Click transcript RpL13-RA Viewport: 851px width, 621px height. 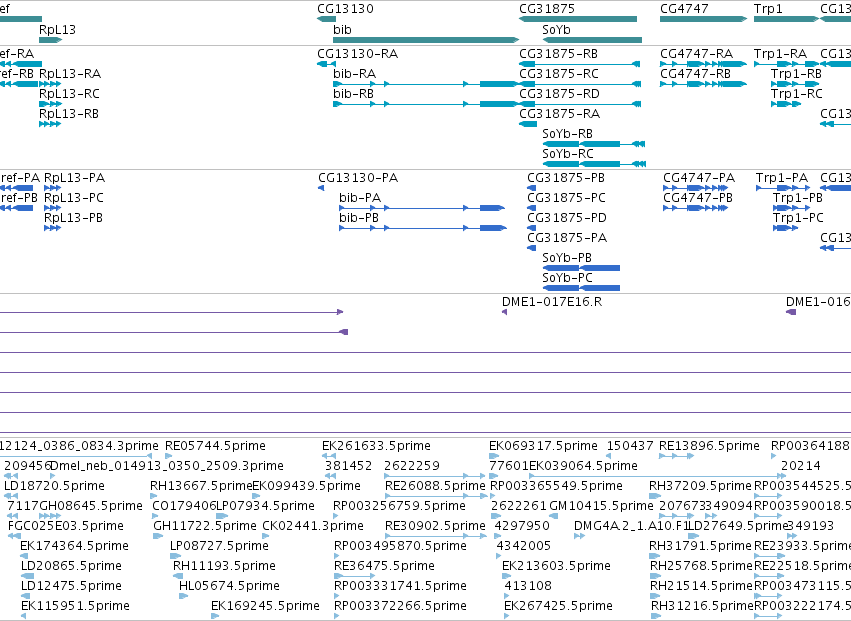[x=70, y=74]
